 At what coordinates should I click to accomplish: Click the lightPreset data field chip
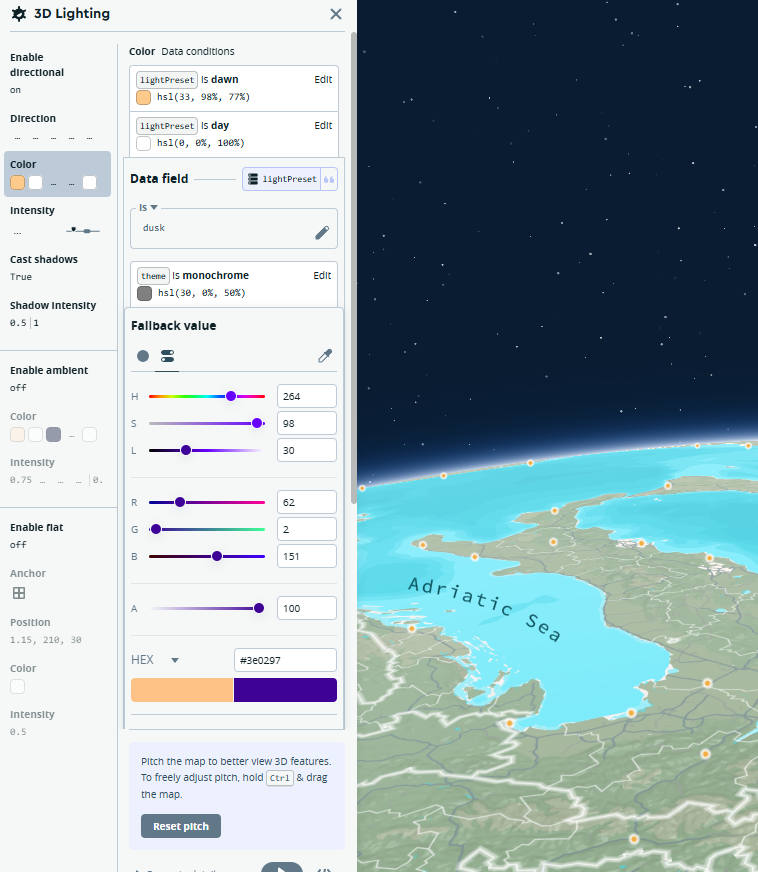281,179
